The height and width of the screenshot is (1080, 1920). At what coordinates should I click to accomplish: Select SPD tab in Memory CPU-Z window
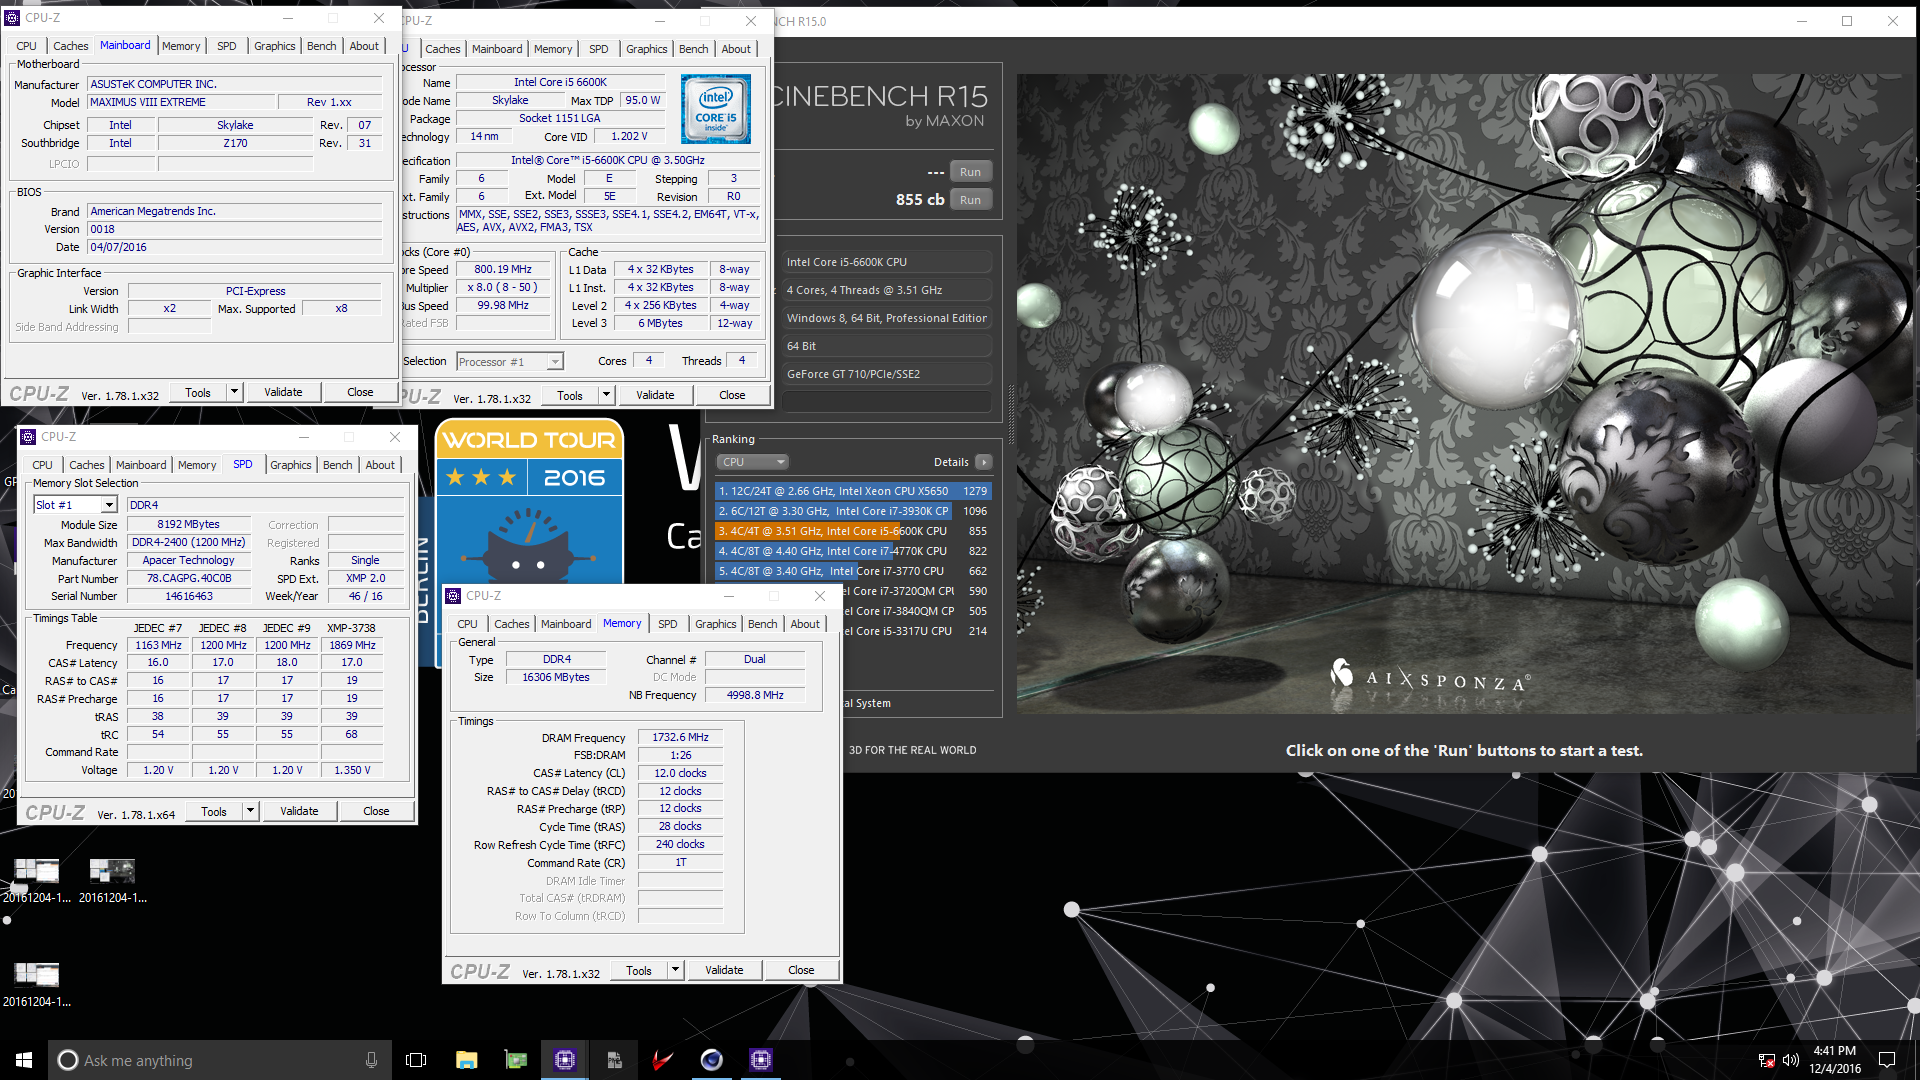(x=667, y=624)
